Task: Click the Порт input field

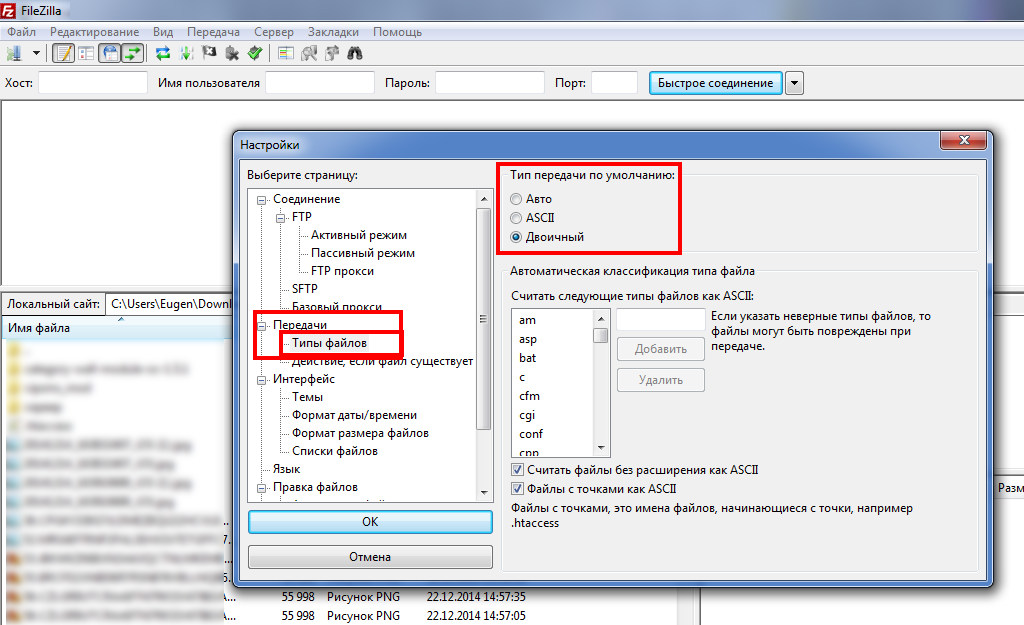Action: point(614,83)
